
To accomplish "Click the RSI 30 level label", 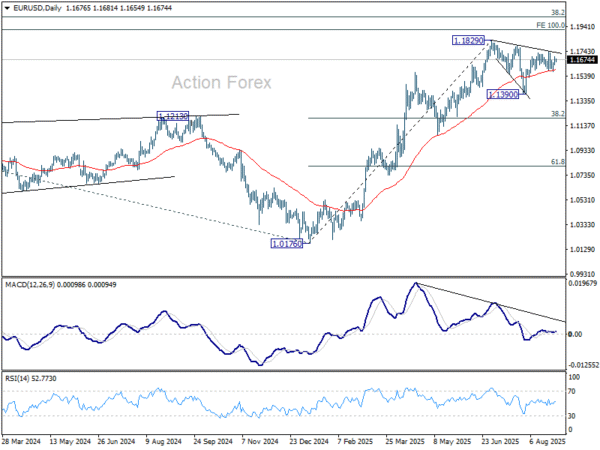I will [572, 416].
